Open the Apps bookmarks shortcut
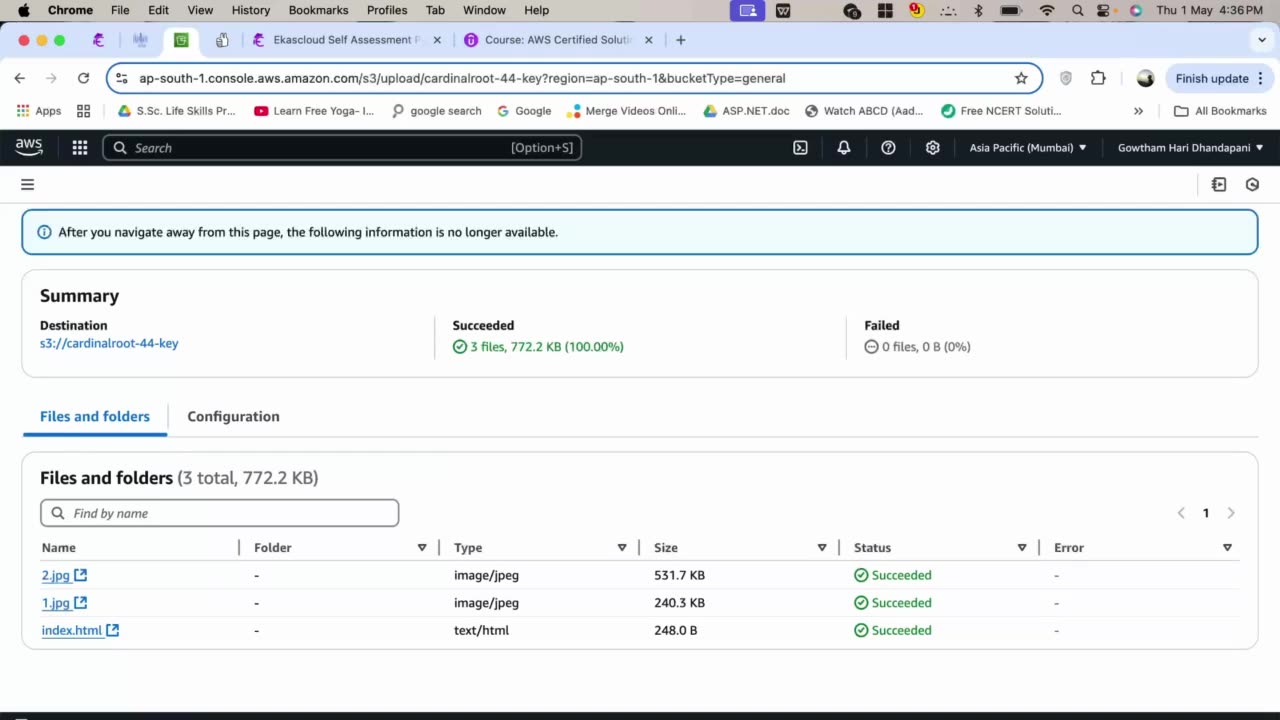This screenshot has height=720, width=1280. (39, 111)
